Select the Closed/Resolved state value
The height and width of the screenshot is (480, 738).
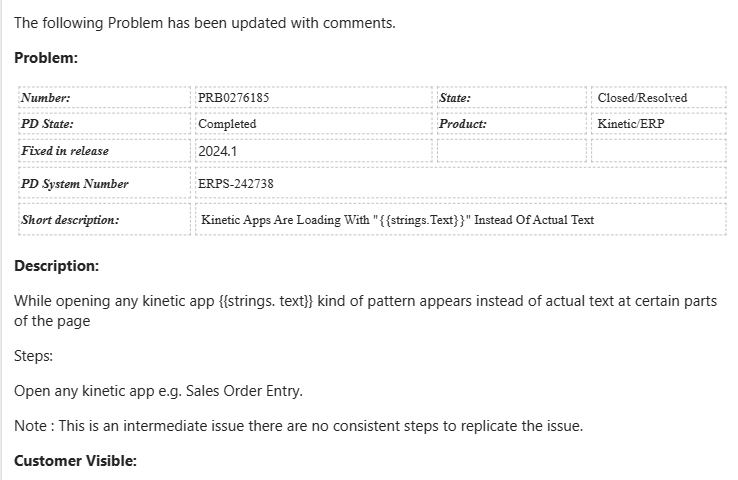pos(642,98)
